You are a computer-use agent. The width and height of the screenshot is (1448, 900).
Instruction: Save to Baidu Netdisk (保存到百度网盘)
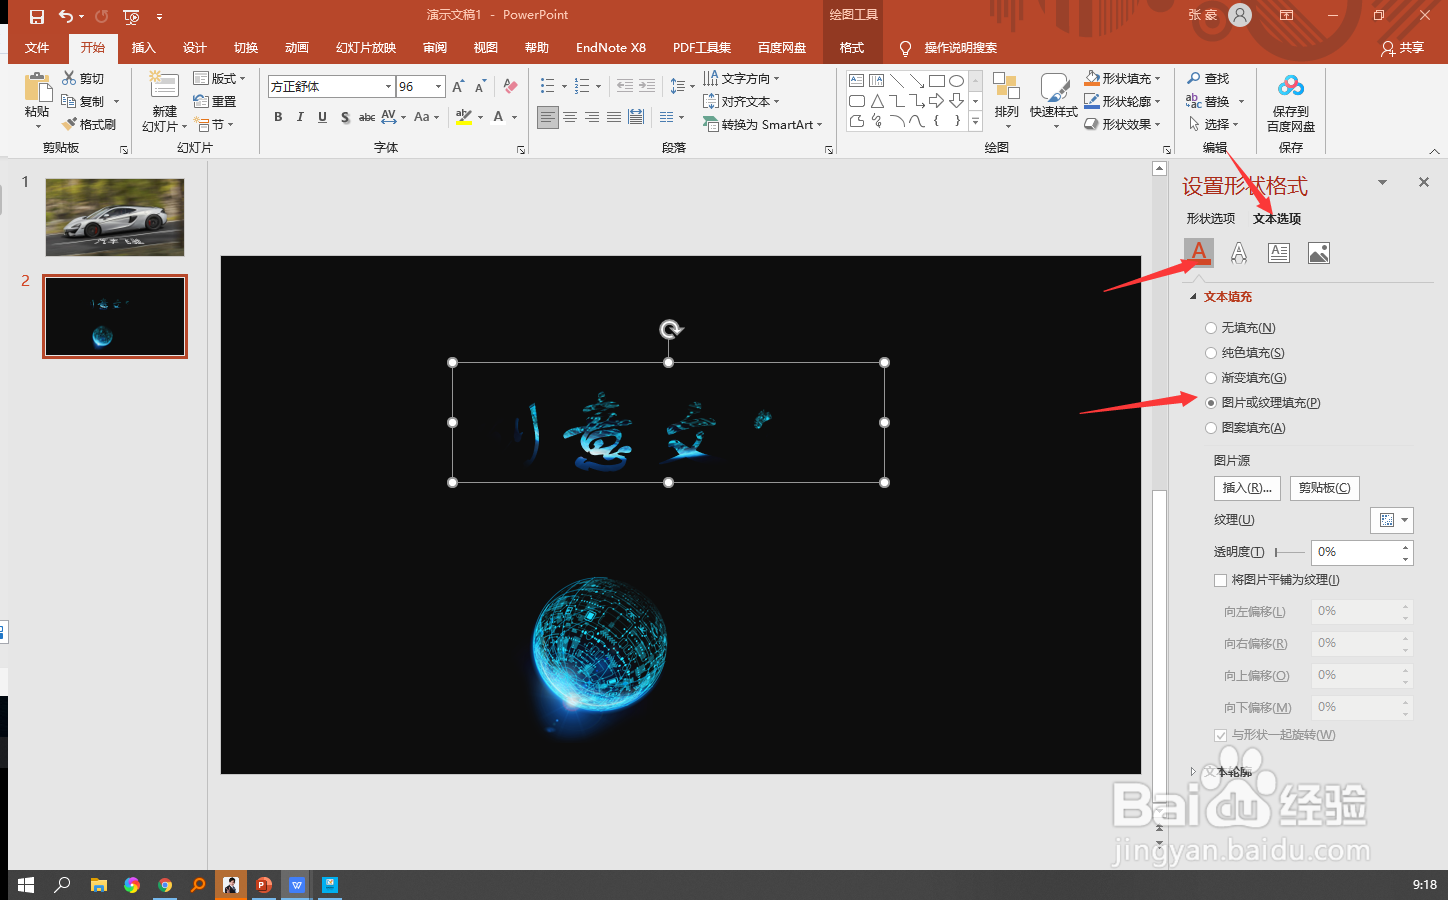(1291, 102)
